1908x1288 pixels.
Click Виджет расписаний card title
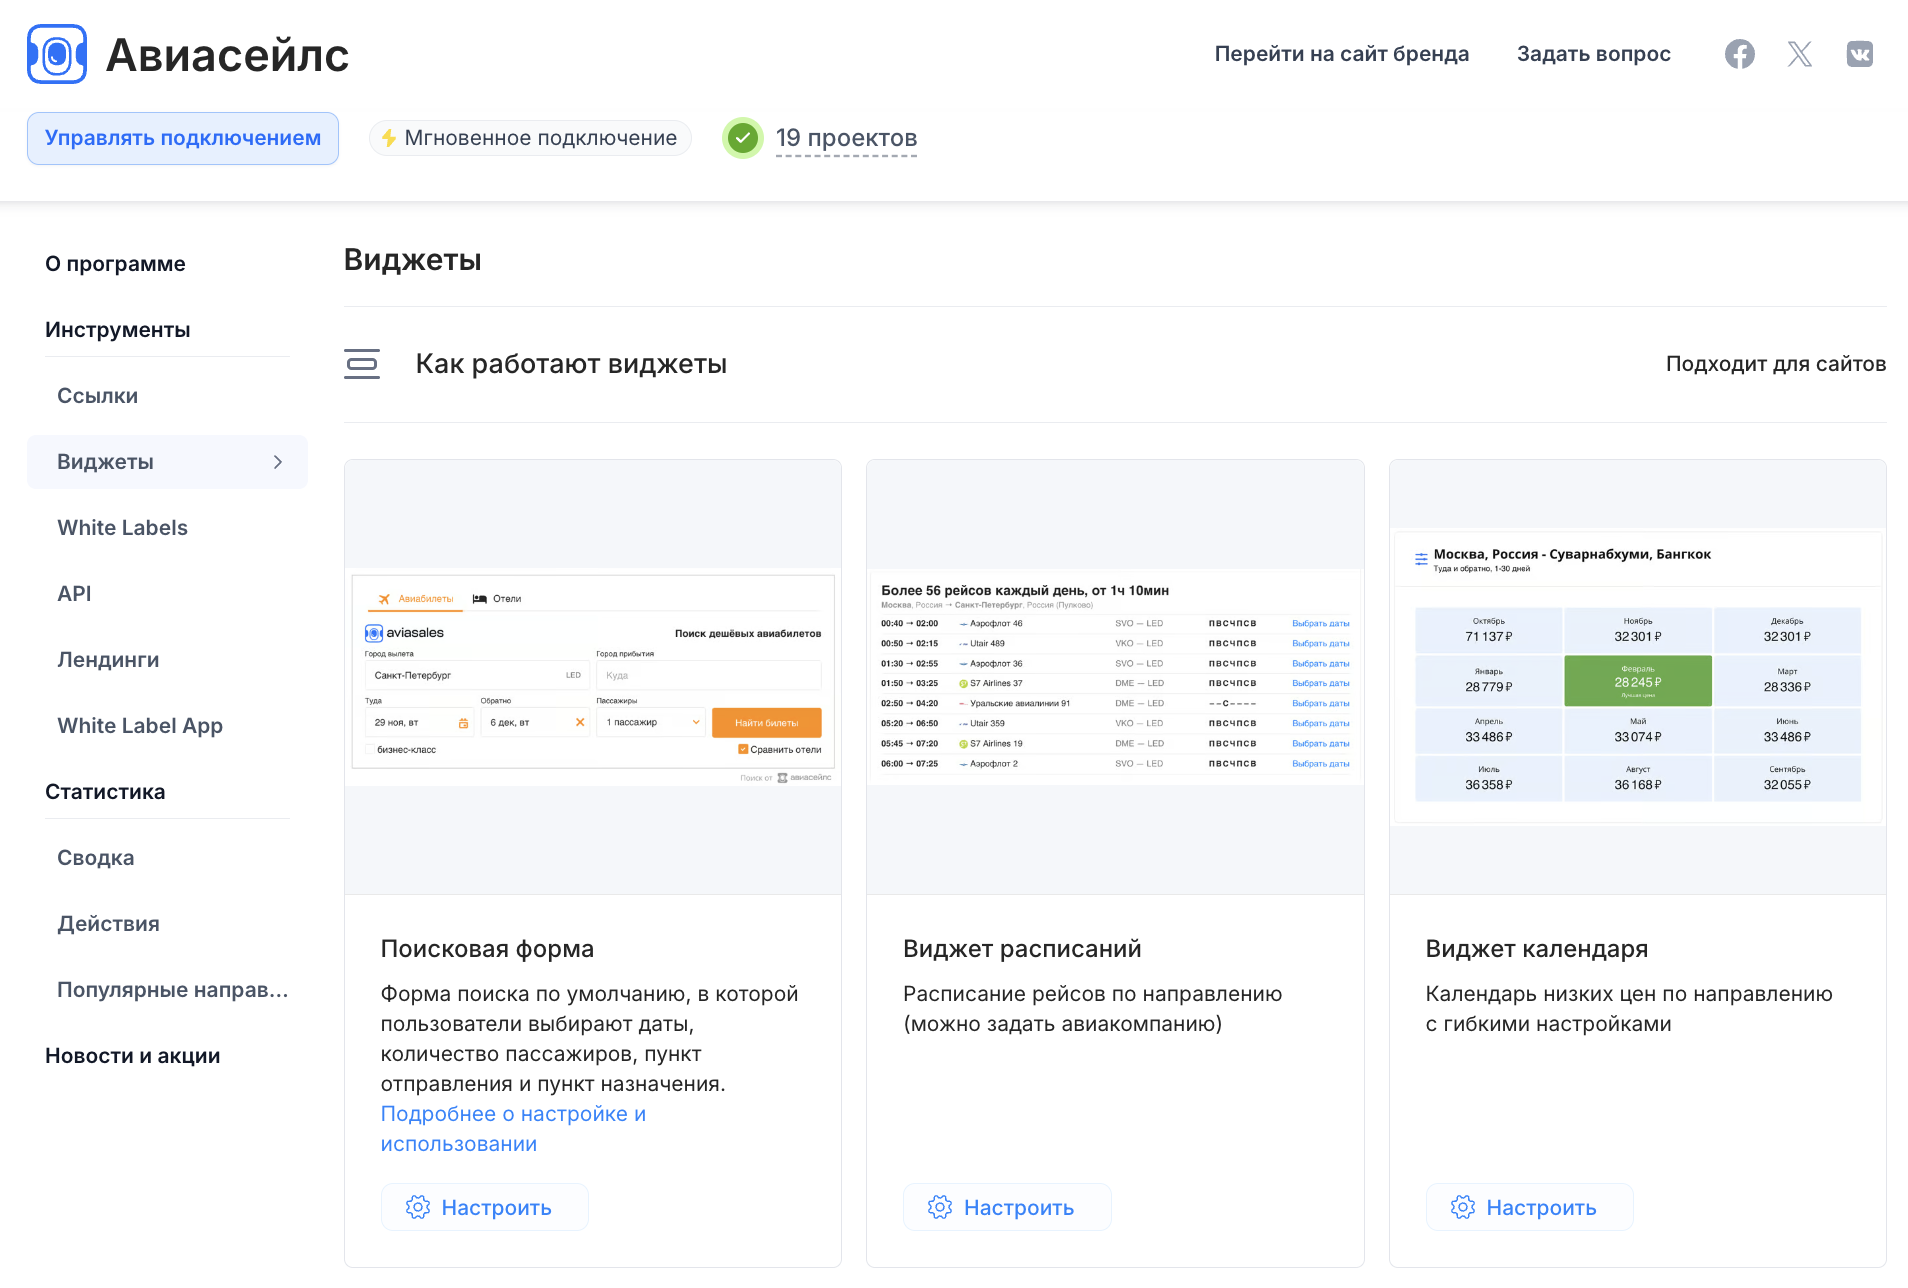coord(1022,949)
